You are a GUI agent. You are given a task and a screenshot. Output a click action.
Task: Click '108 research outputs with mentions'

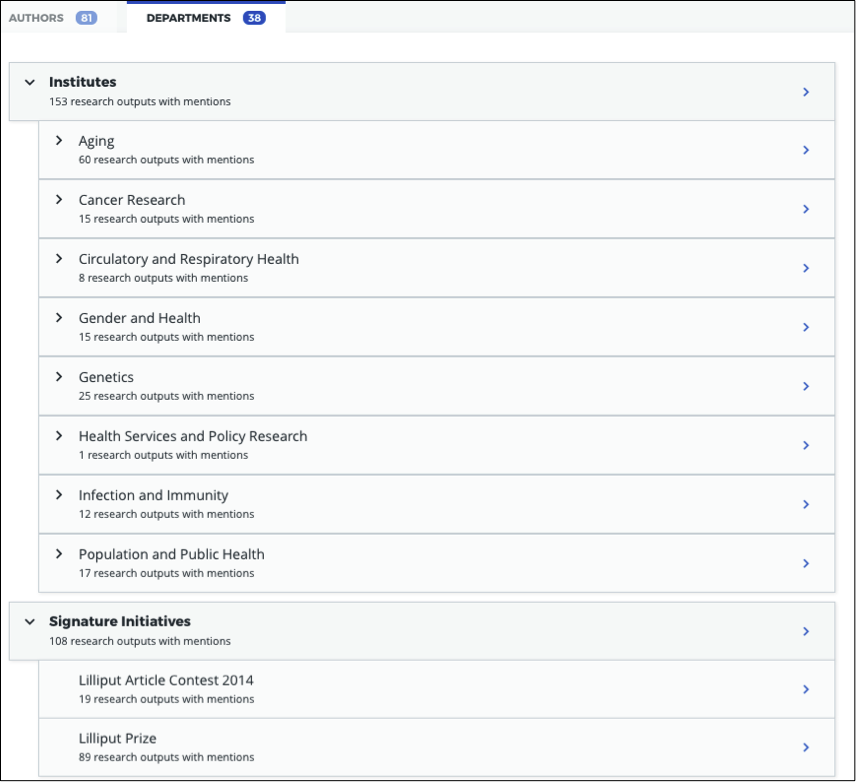pyautogui.click(x=140, y=641)
